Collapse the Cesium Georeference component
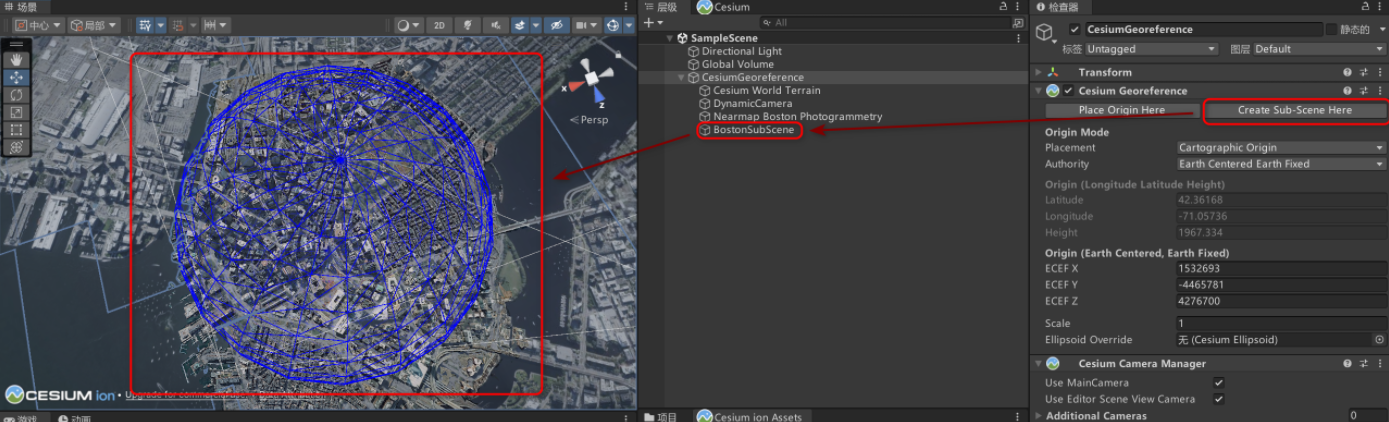This screenshot has height=422, width=1389. click(1039, 91)
